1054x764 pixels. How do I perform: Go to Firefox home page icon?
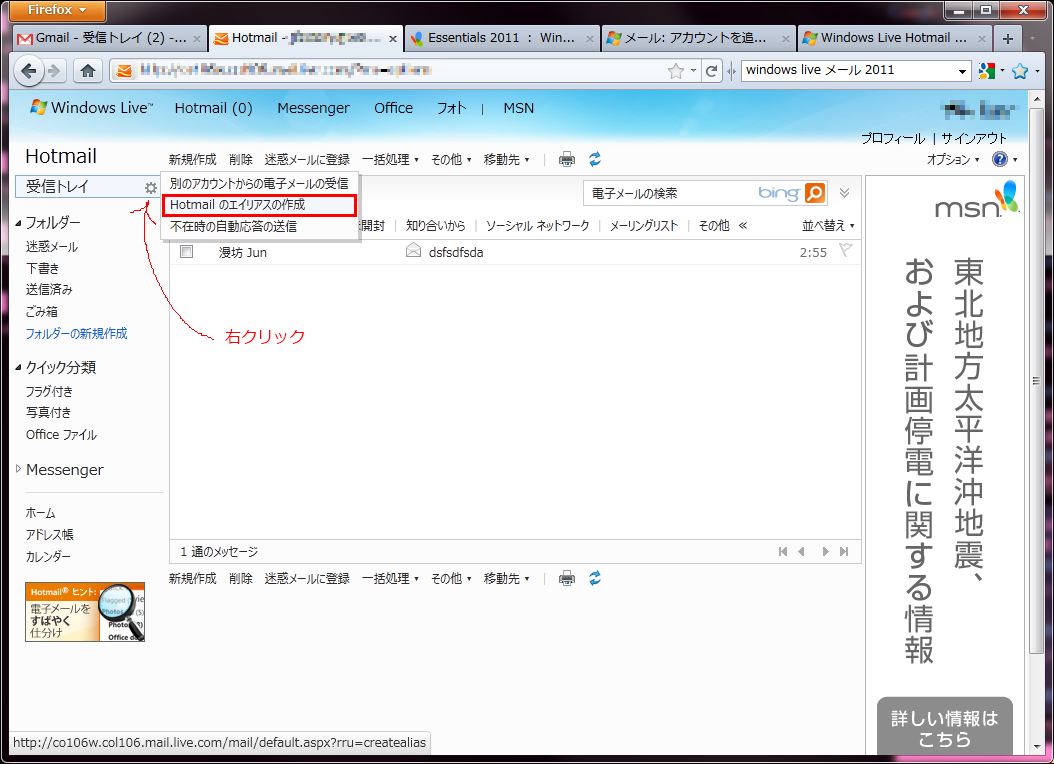(87, 70)
